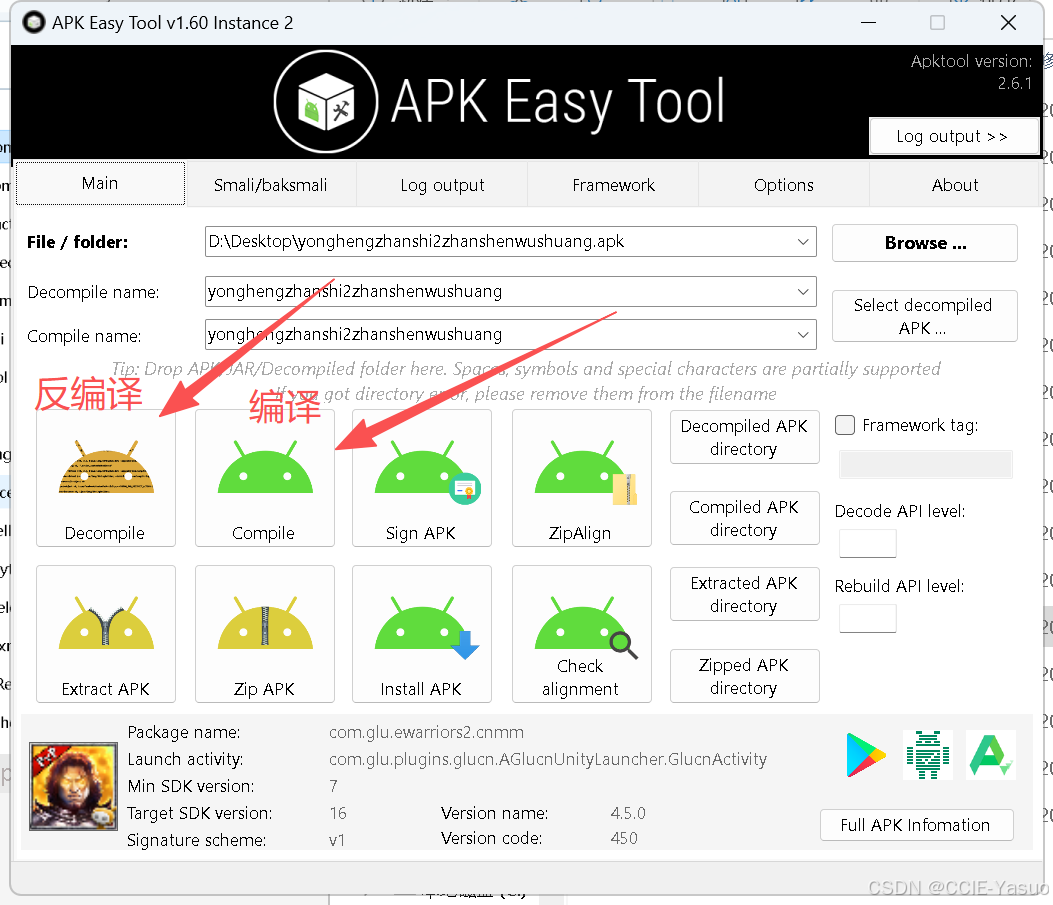
Task: Click the Version code value 450
Action: point(624,839)
